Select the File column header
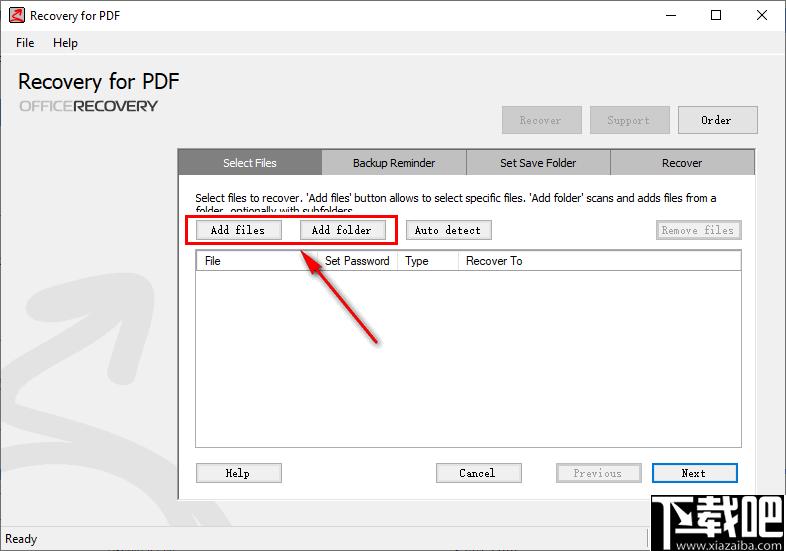786x551 pixels. point(257,261)
